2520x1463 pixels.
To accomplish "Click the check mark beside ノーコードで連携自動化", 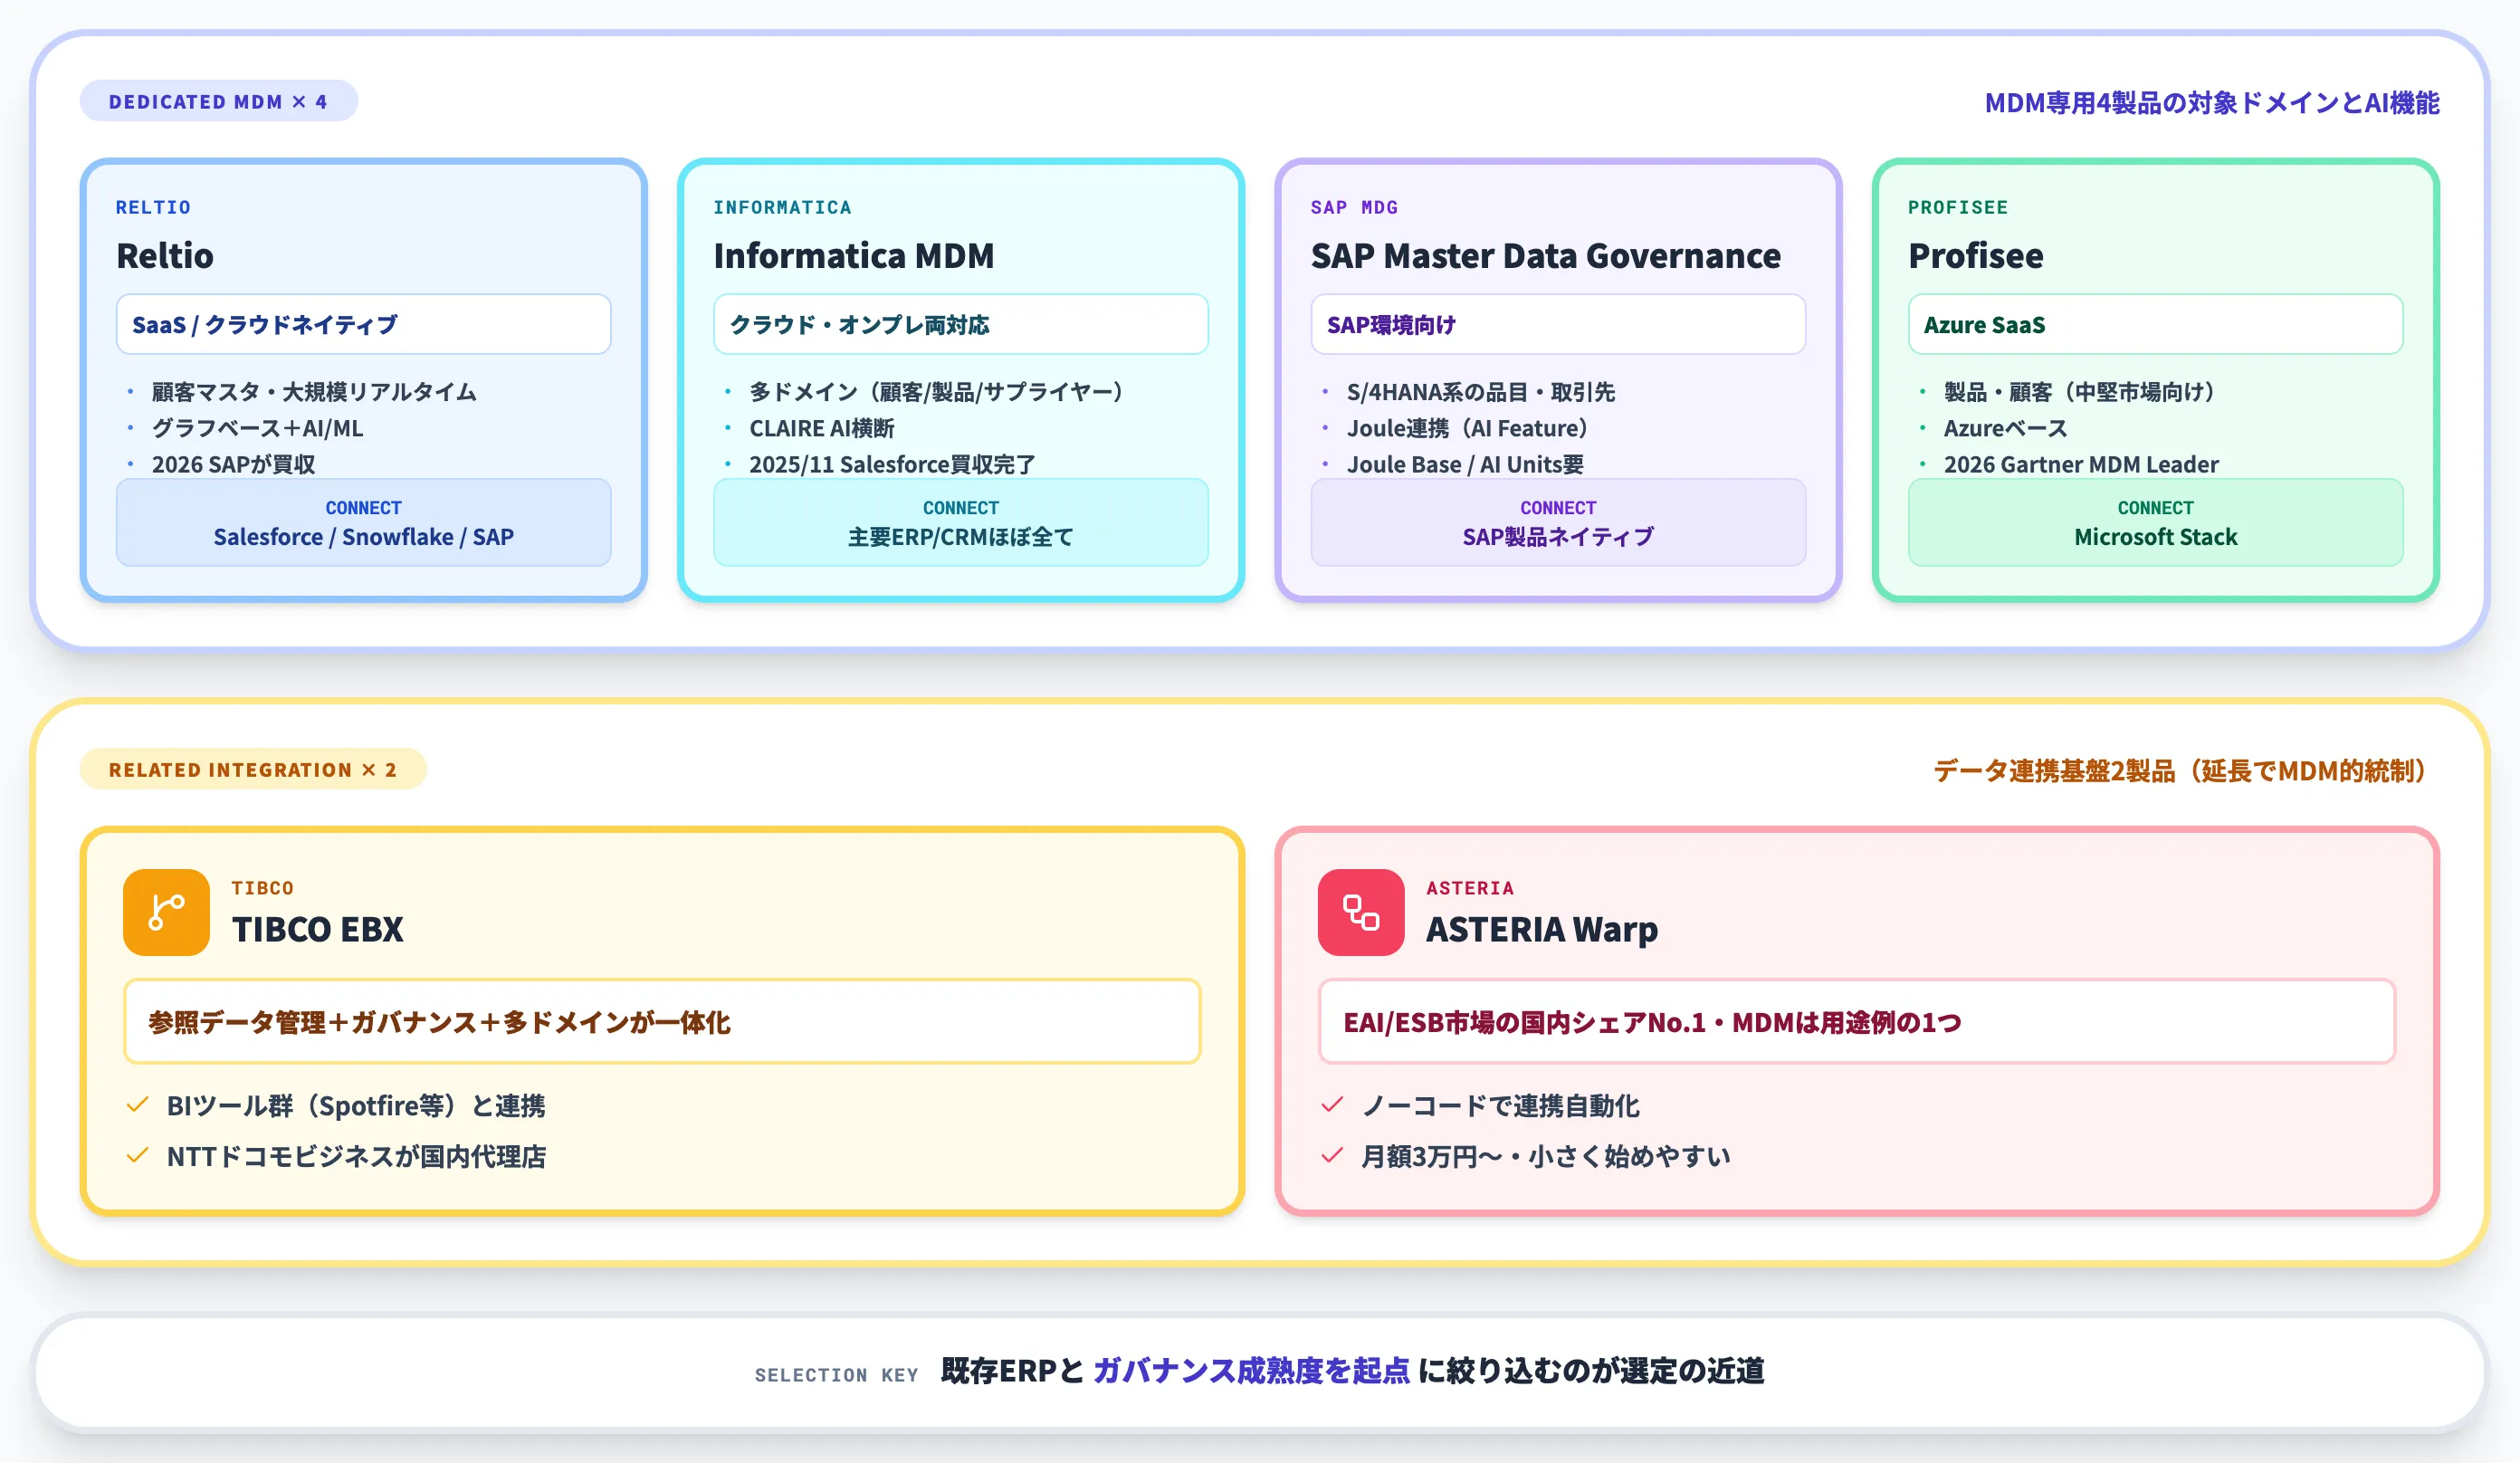I will tap(1332, 1105).
